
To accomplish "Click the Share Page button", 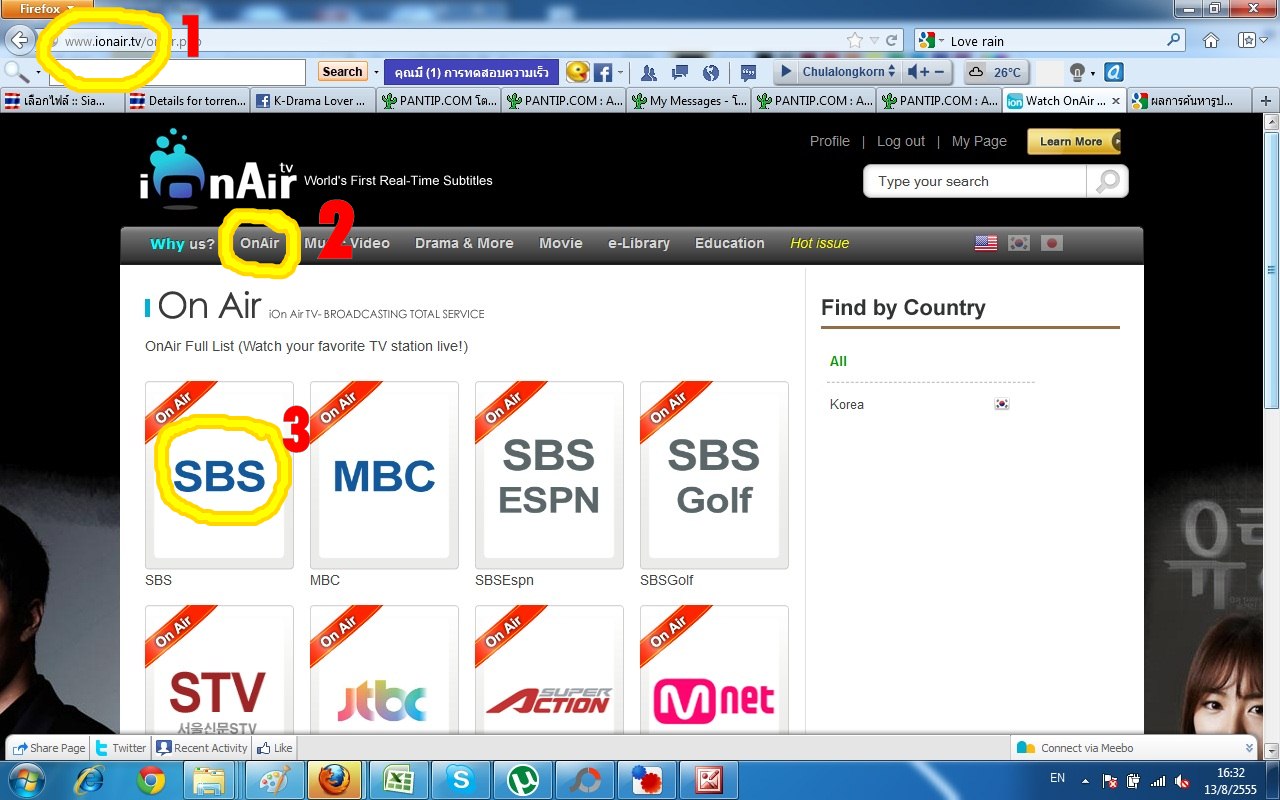I will click(49, 748).
